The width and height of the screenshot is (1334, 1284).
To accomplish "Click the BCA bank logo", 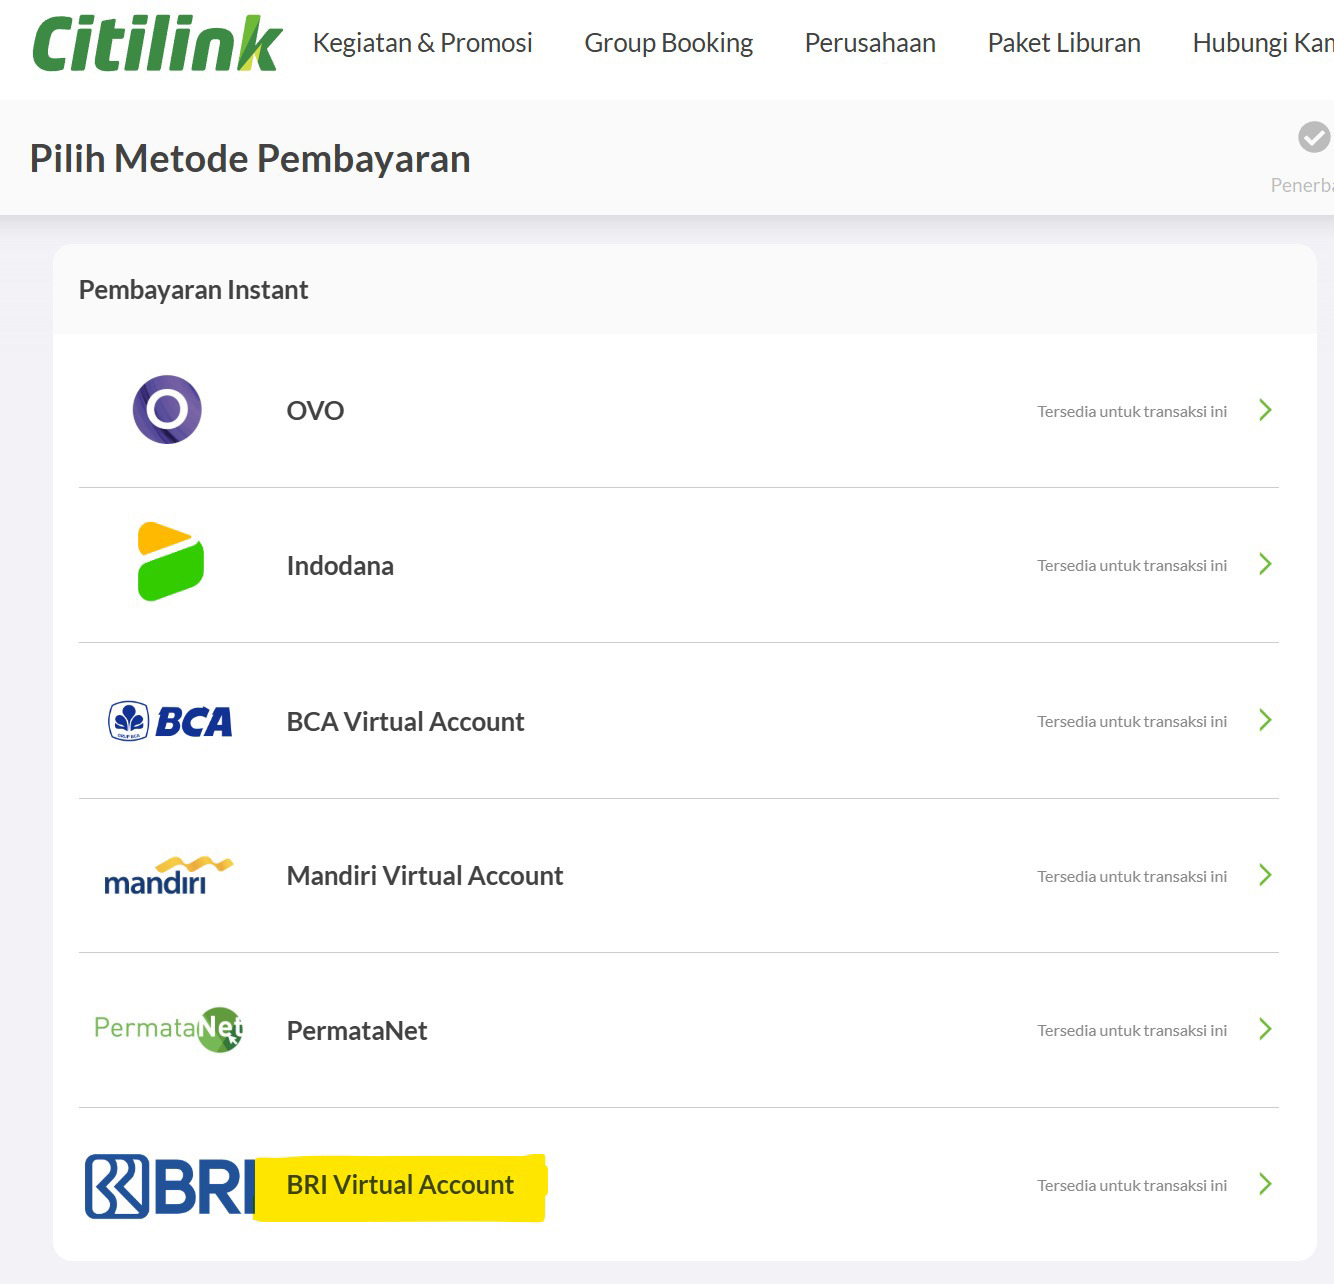I will pyautogui.click(x=170, y=721).
